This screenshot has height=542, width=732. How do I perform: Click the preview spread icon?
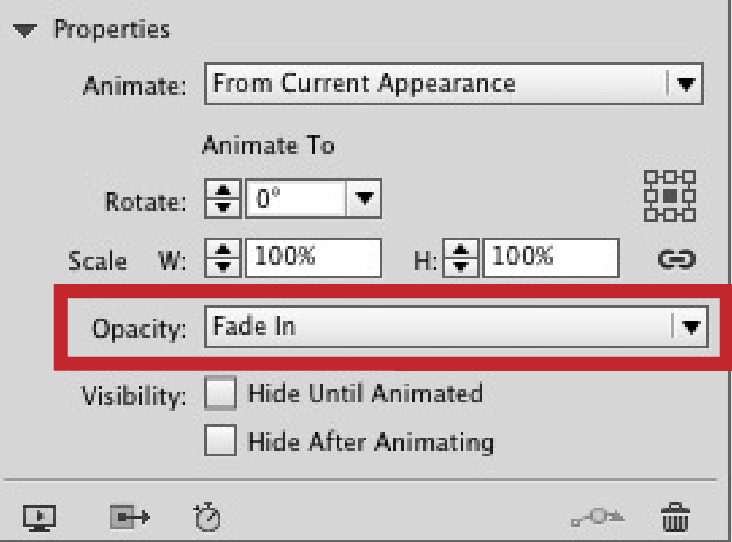tap(39, 517)
